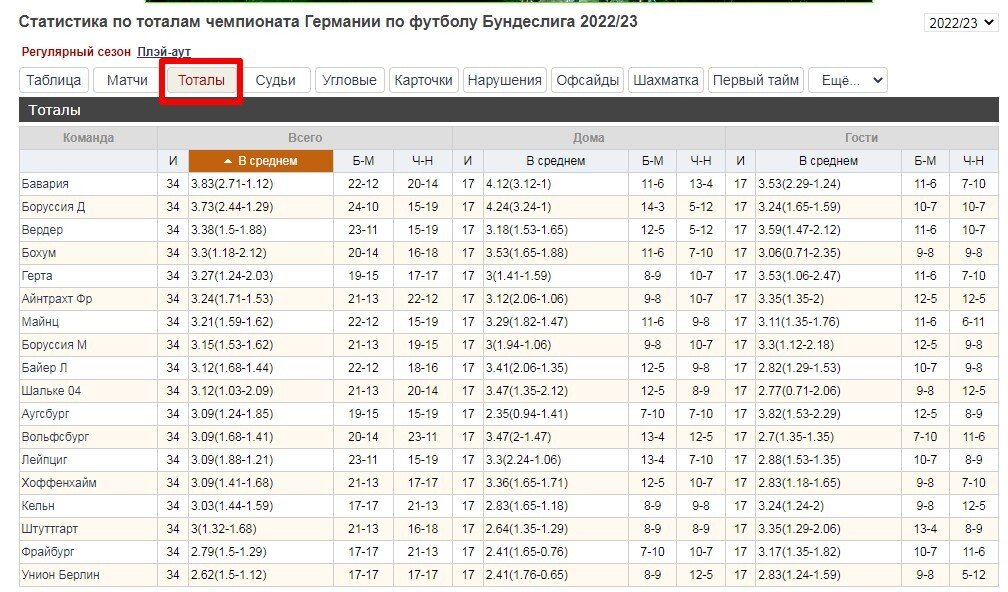Image resolution: width=1008 pixels, height=592 pixels.
Task: Expand the Ещё... dropdown menu
Action: (x=847, y=81)
